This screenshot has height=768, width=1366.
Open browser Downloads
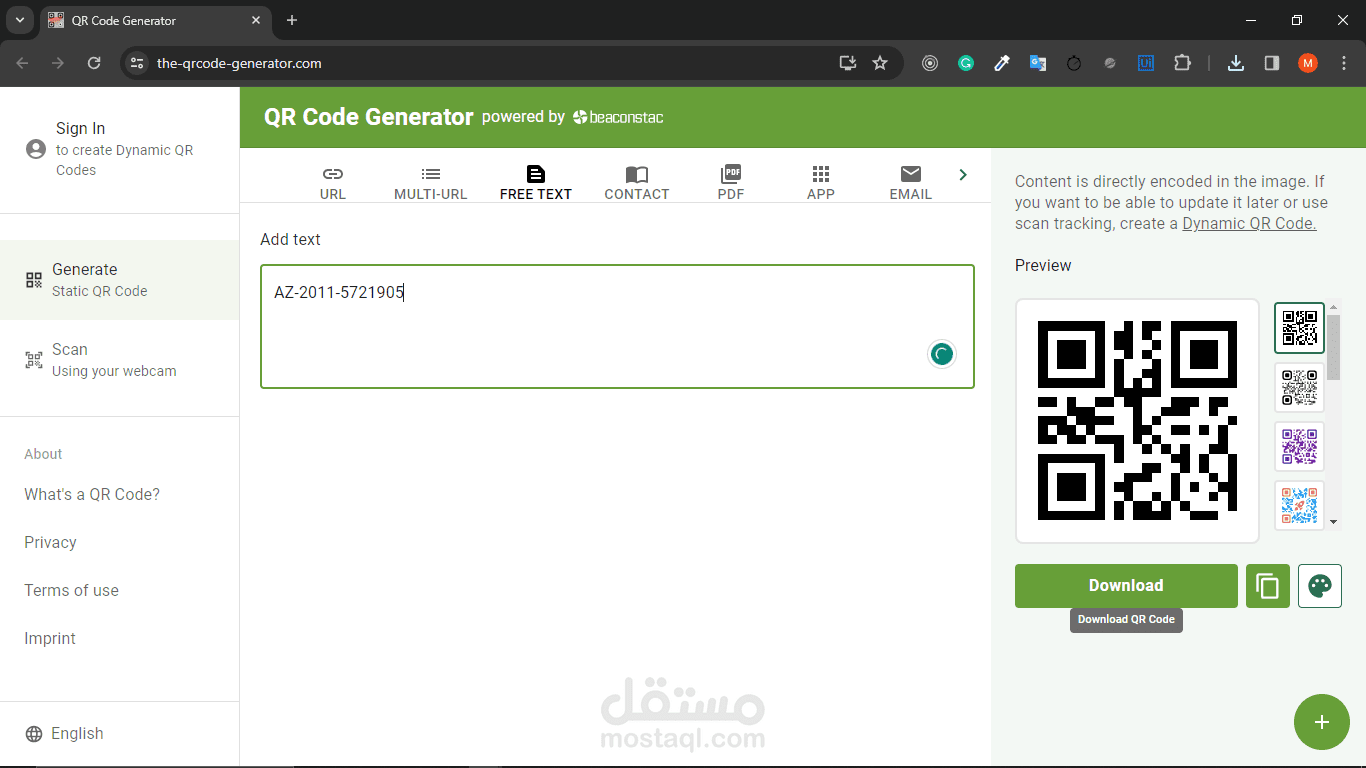click(1236, 63)
